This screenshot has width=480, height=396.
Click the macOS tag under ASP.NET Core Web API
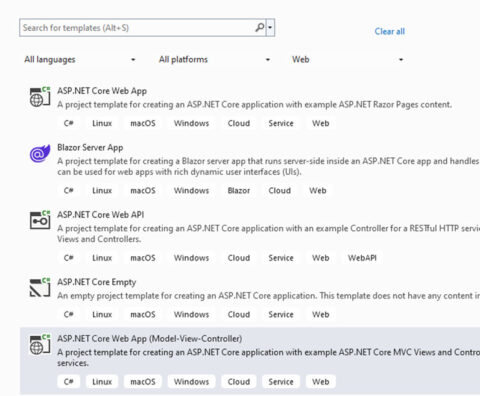pyautogui.click(x=143, y=258)
